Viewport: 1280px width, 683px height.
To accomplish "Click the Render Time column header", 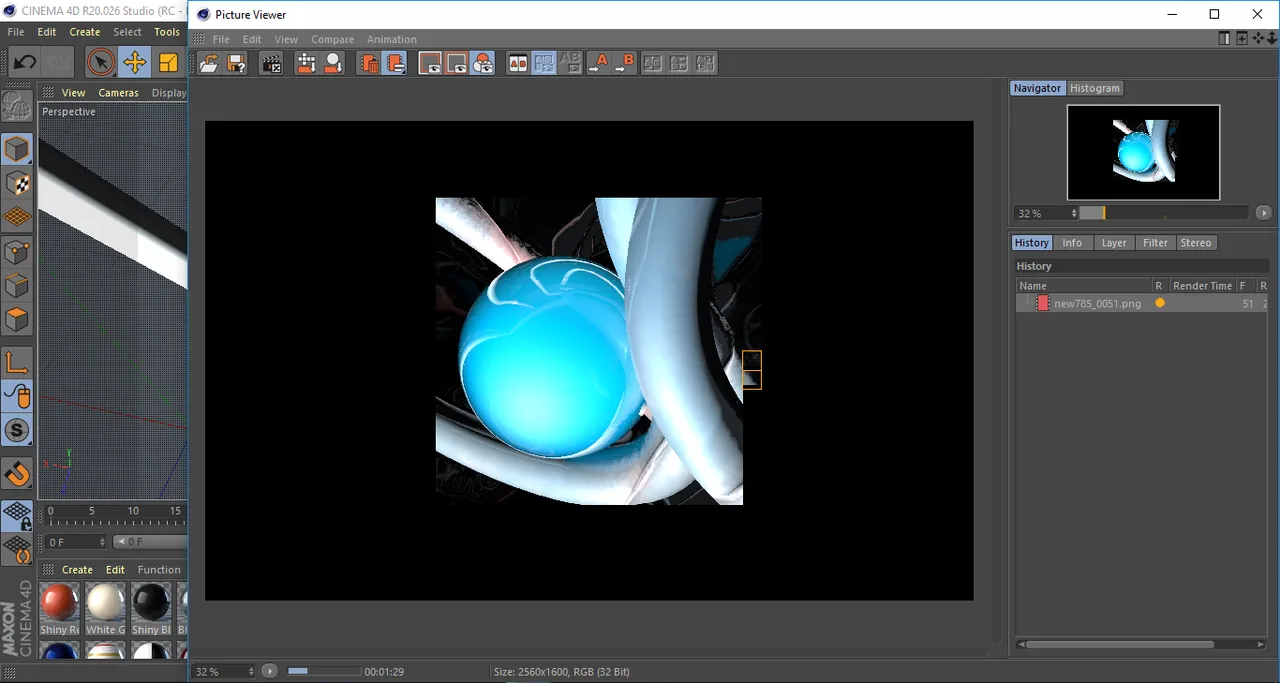I will 1202,286.
